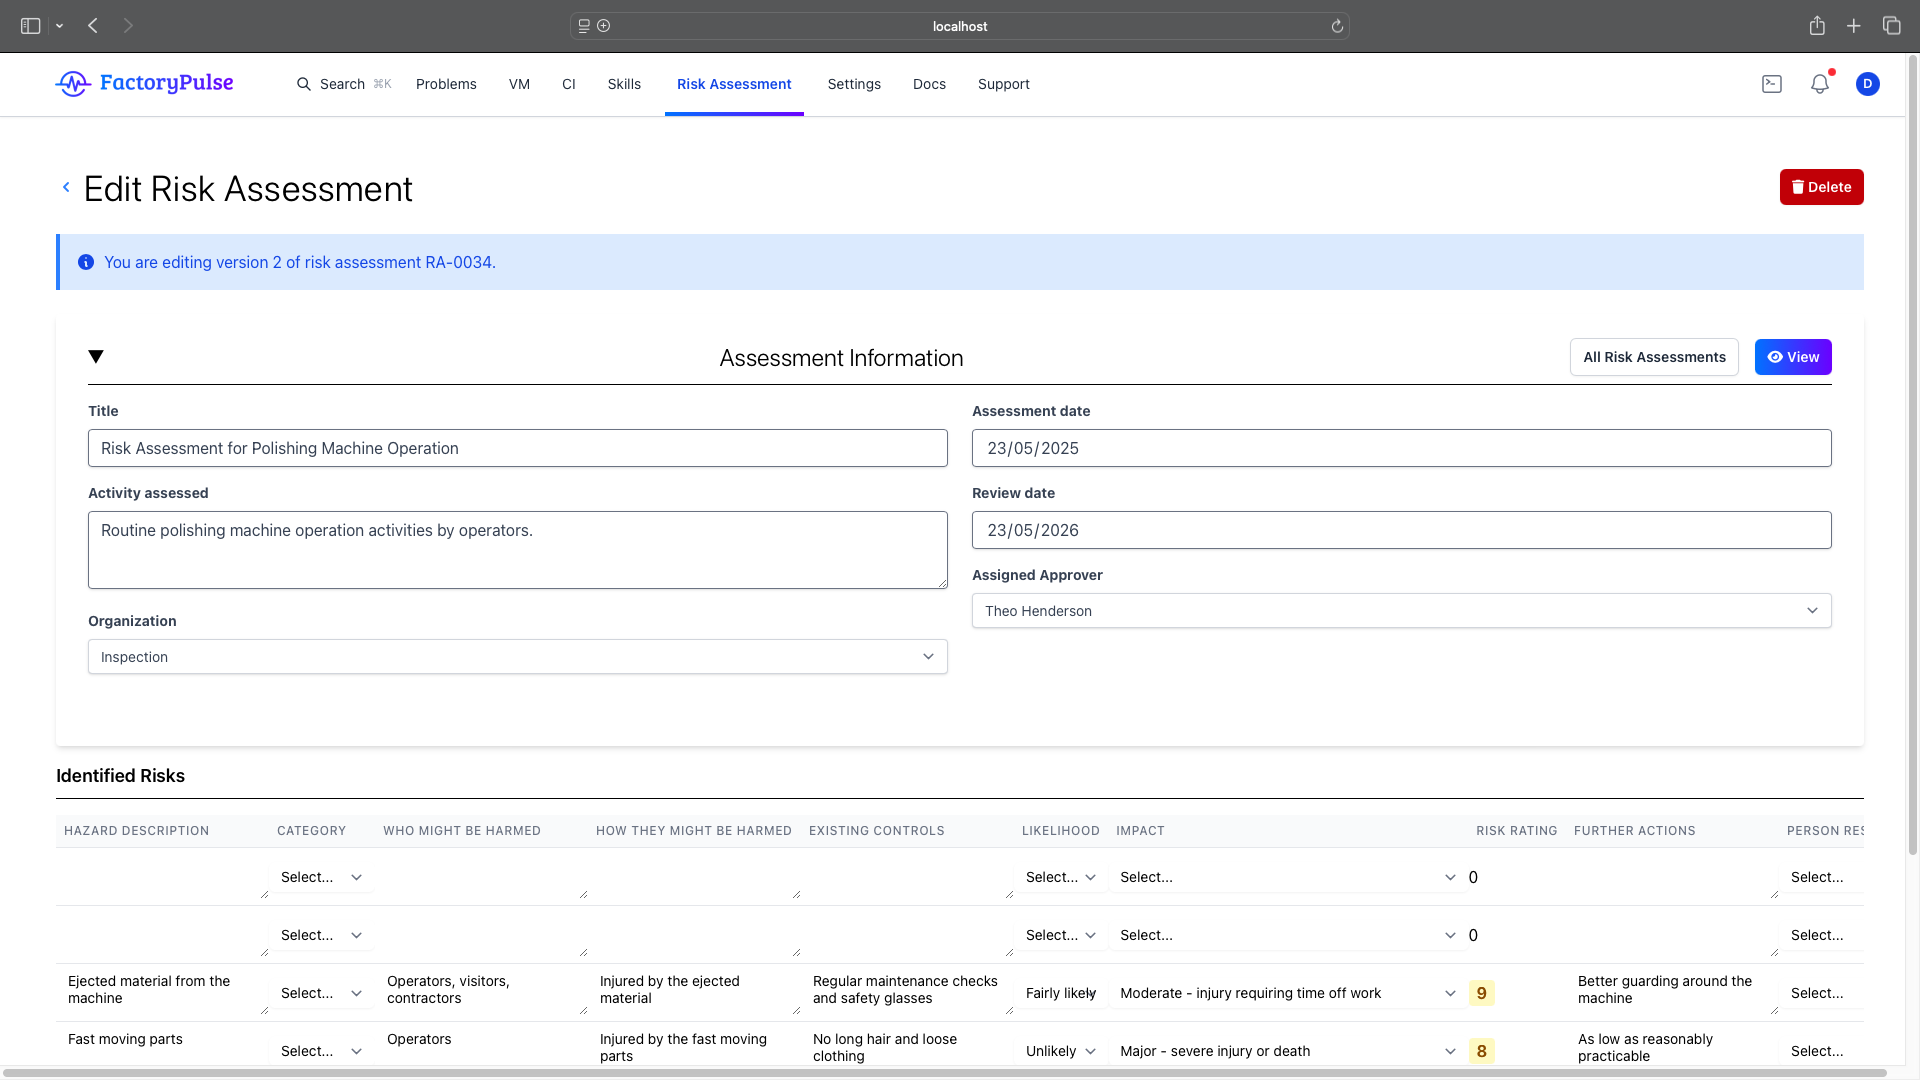1920x1080 pixels.
Task: Click the browser forward arrow
Action: point(128,26)
